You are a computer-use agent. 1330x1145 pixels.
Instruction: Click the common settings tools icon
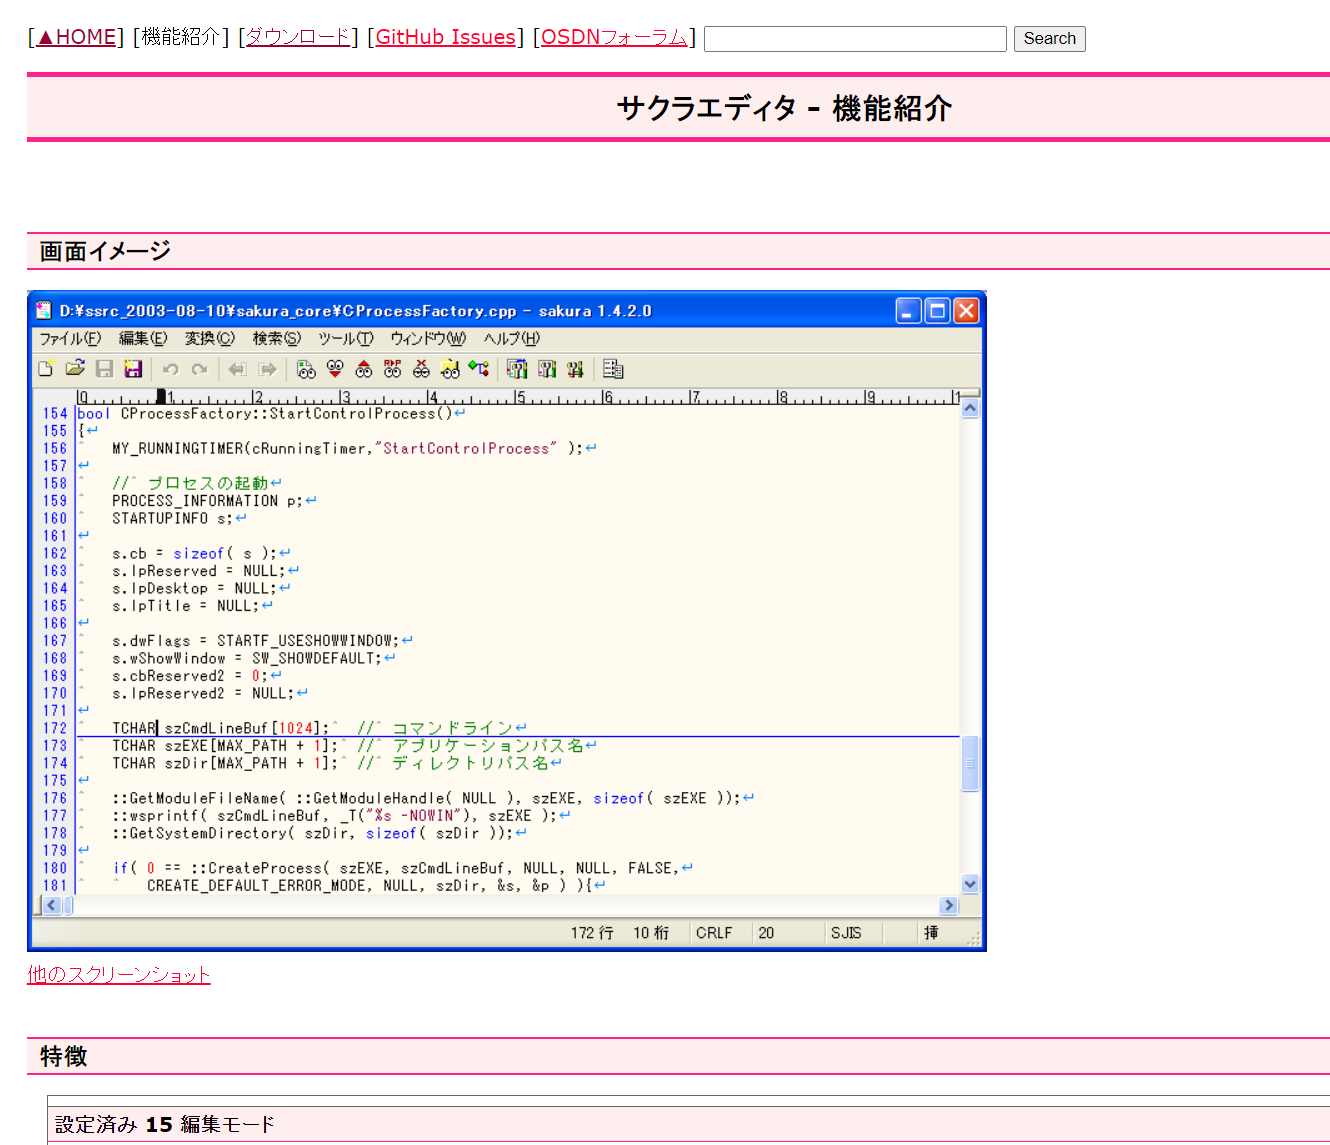point(575,369)
